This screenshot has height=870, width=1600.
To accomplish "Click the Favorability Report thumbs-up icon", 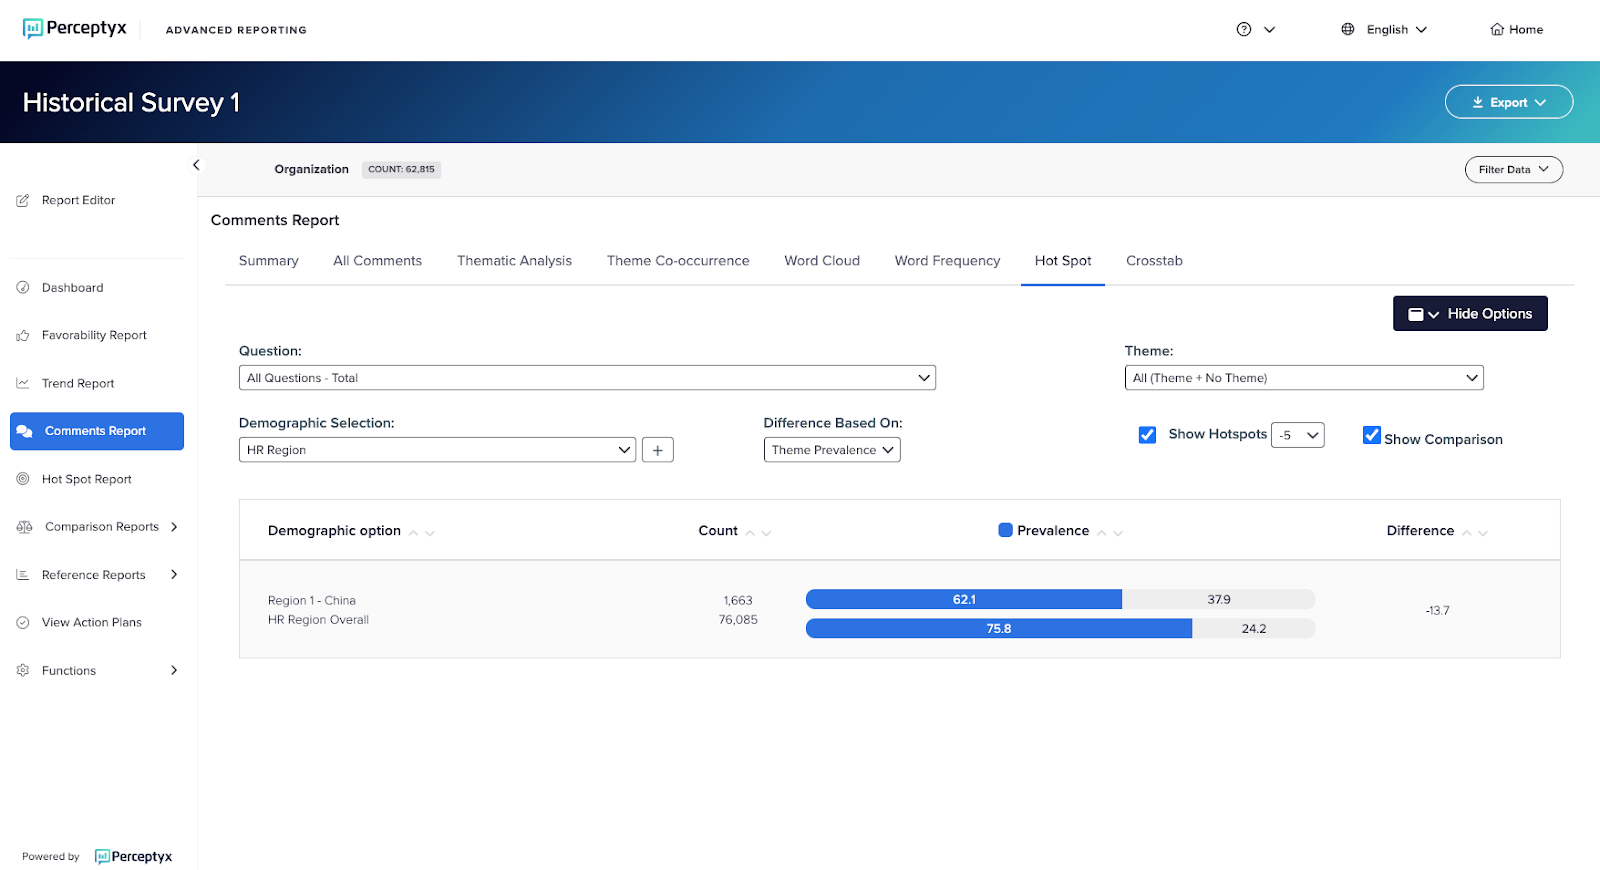I will pos(23,335).
